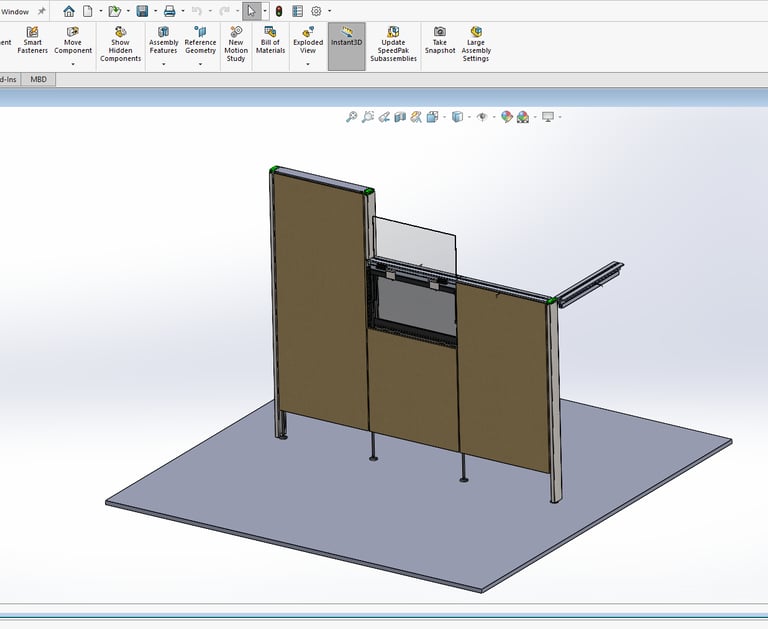Expand the Exploded View dropdown arrow
Image resolution: width=768 pixels, height=629 pixels.
click(x=308, y=64)
